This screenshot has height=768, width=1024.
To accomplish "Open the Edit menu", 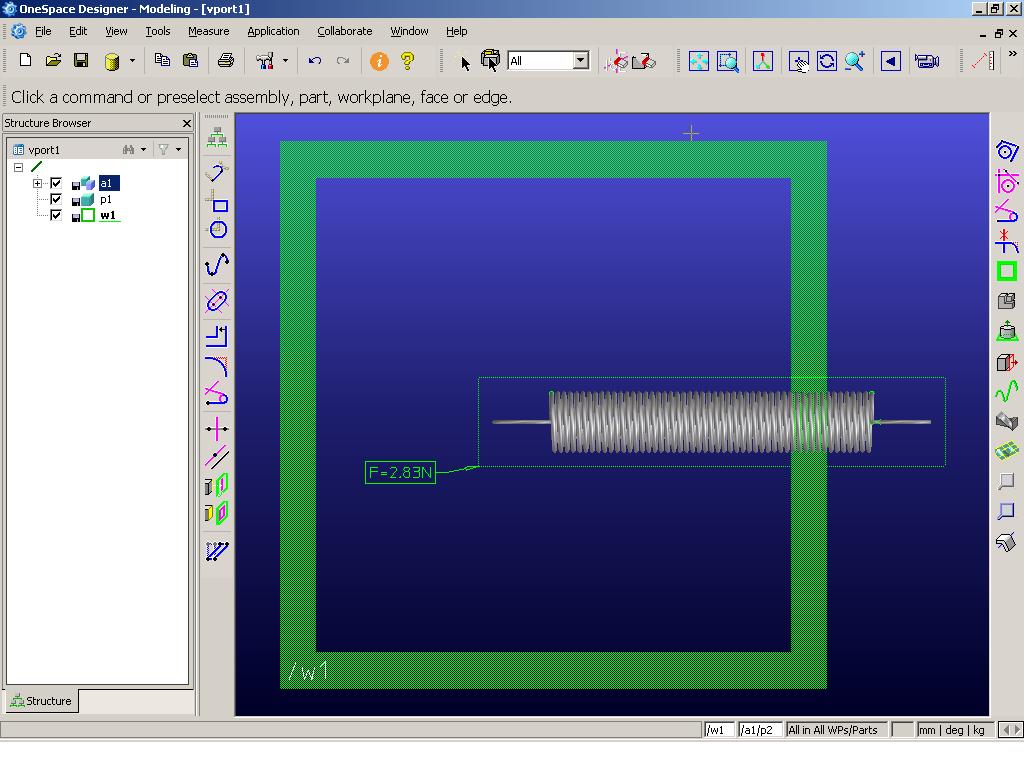I will [x=78, y=31].
